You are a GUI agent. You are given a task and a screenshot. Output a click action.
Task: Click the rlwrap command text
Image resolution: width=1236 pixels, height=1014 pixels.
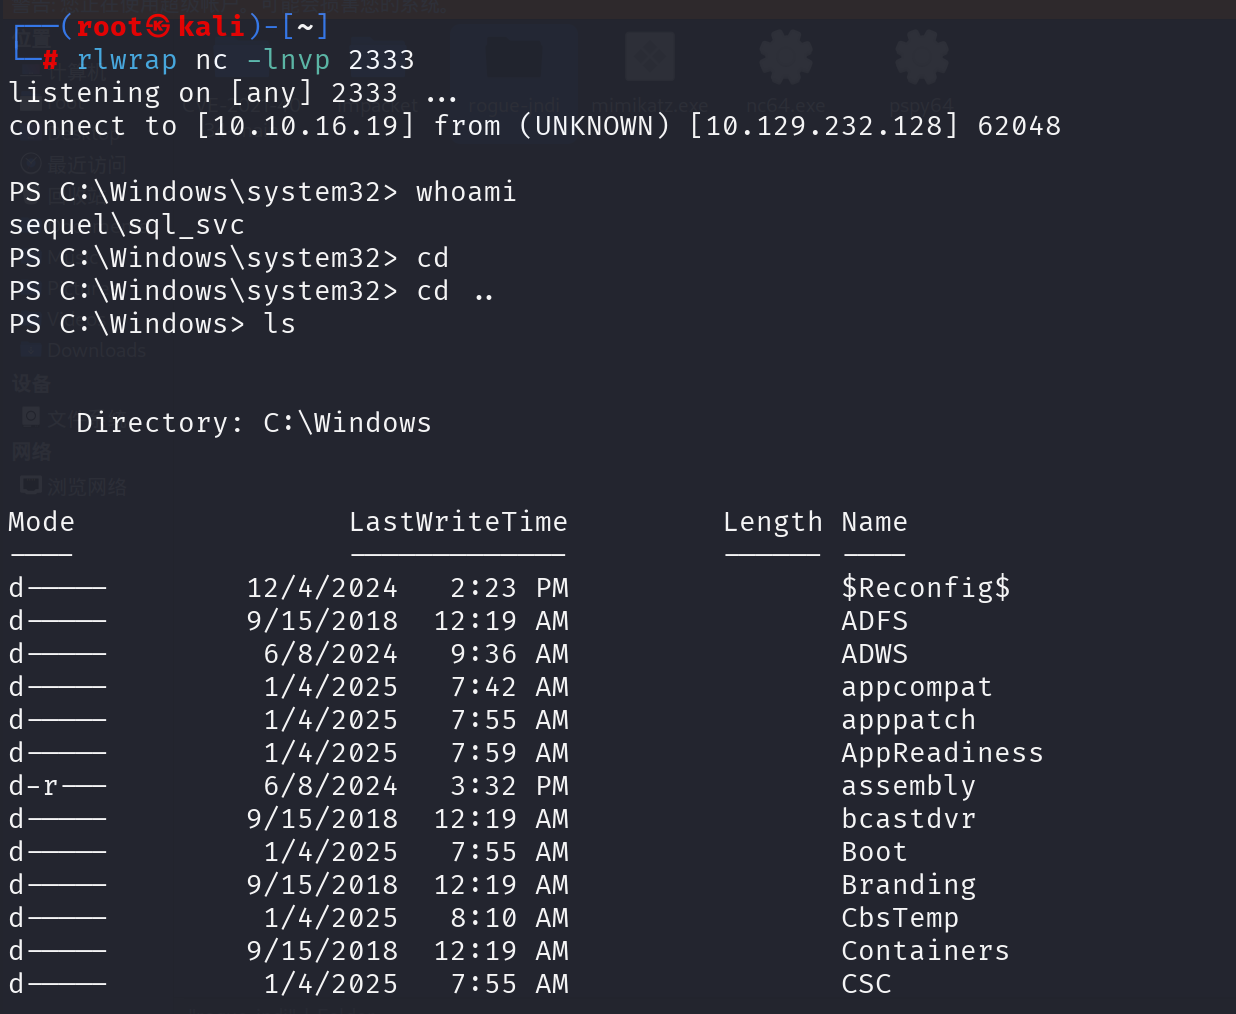(x=127, y=60)
